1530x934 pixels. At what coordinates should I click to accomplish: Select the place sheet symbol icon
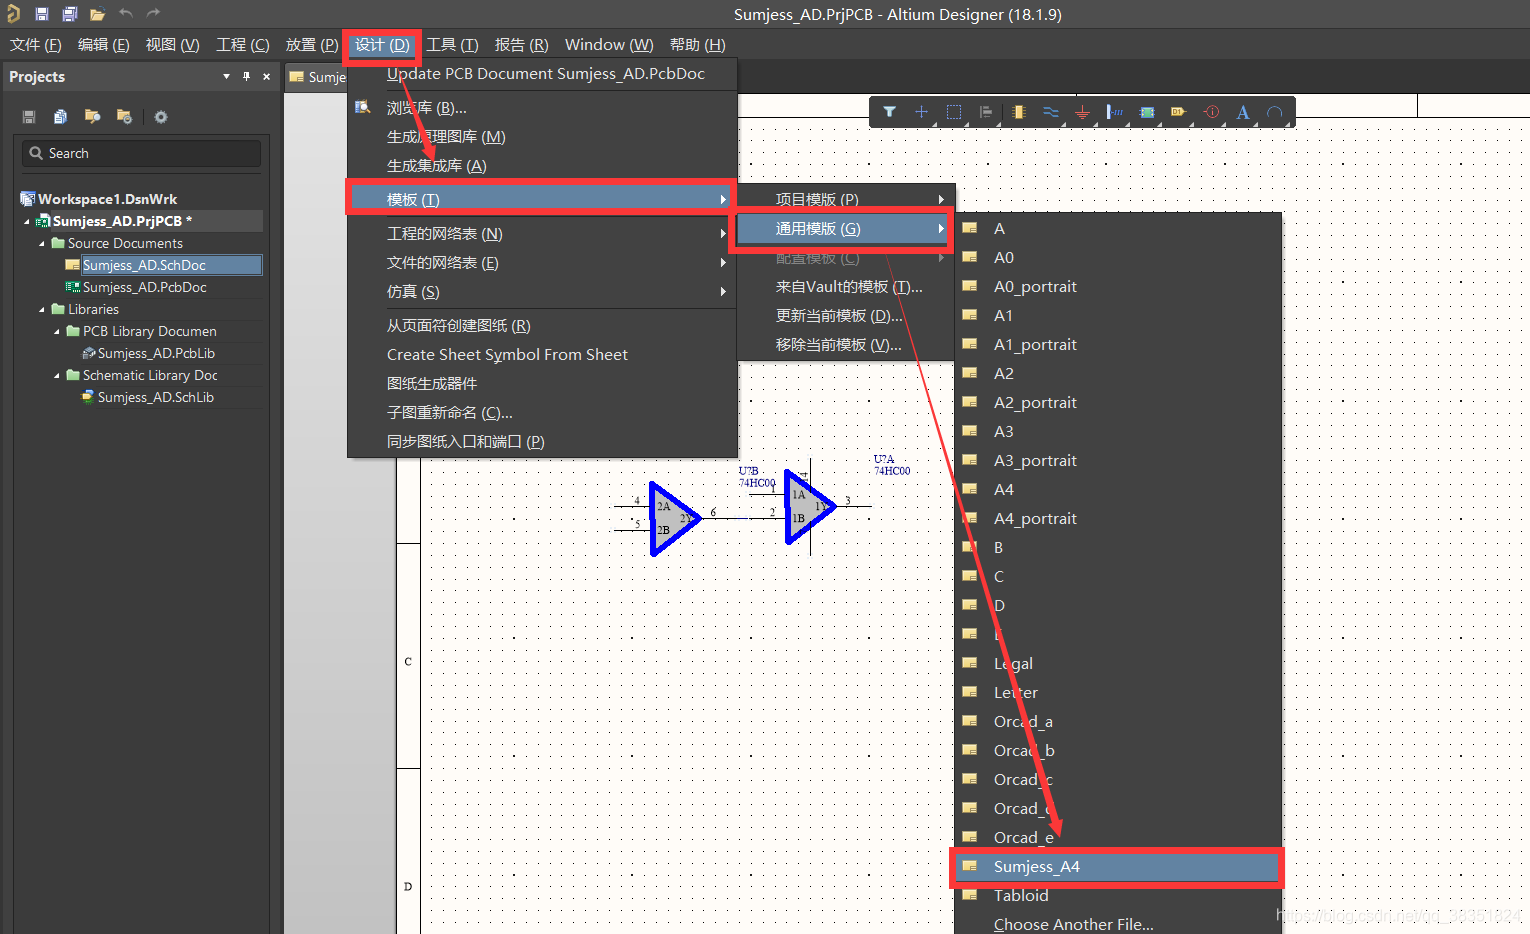pos(1147,112)
